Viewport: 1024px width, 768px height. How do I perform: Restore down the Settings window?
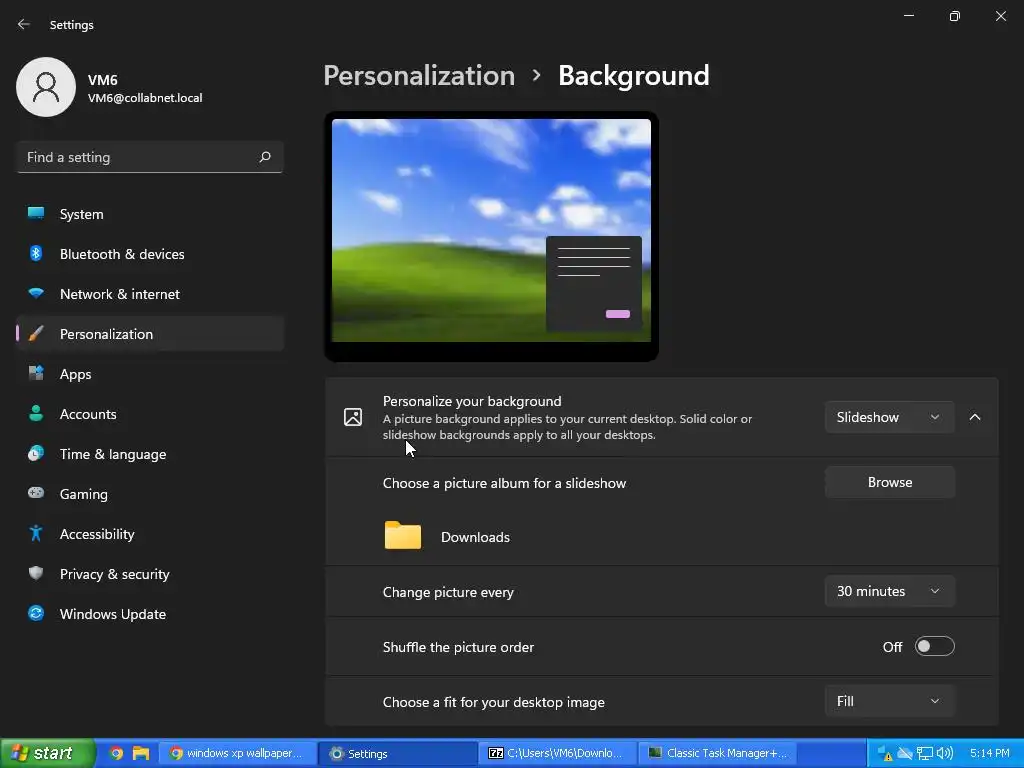click(955, 16)
